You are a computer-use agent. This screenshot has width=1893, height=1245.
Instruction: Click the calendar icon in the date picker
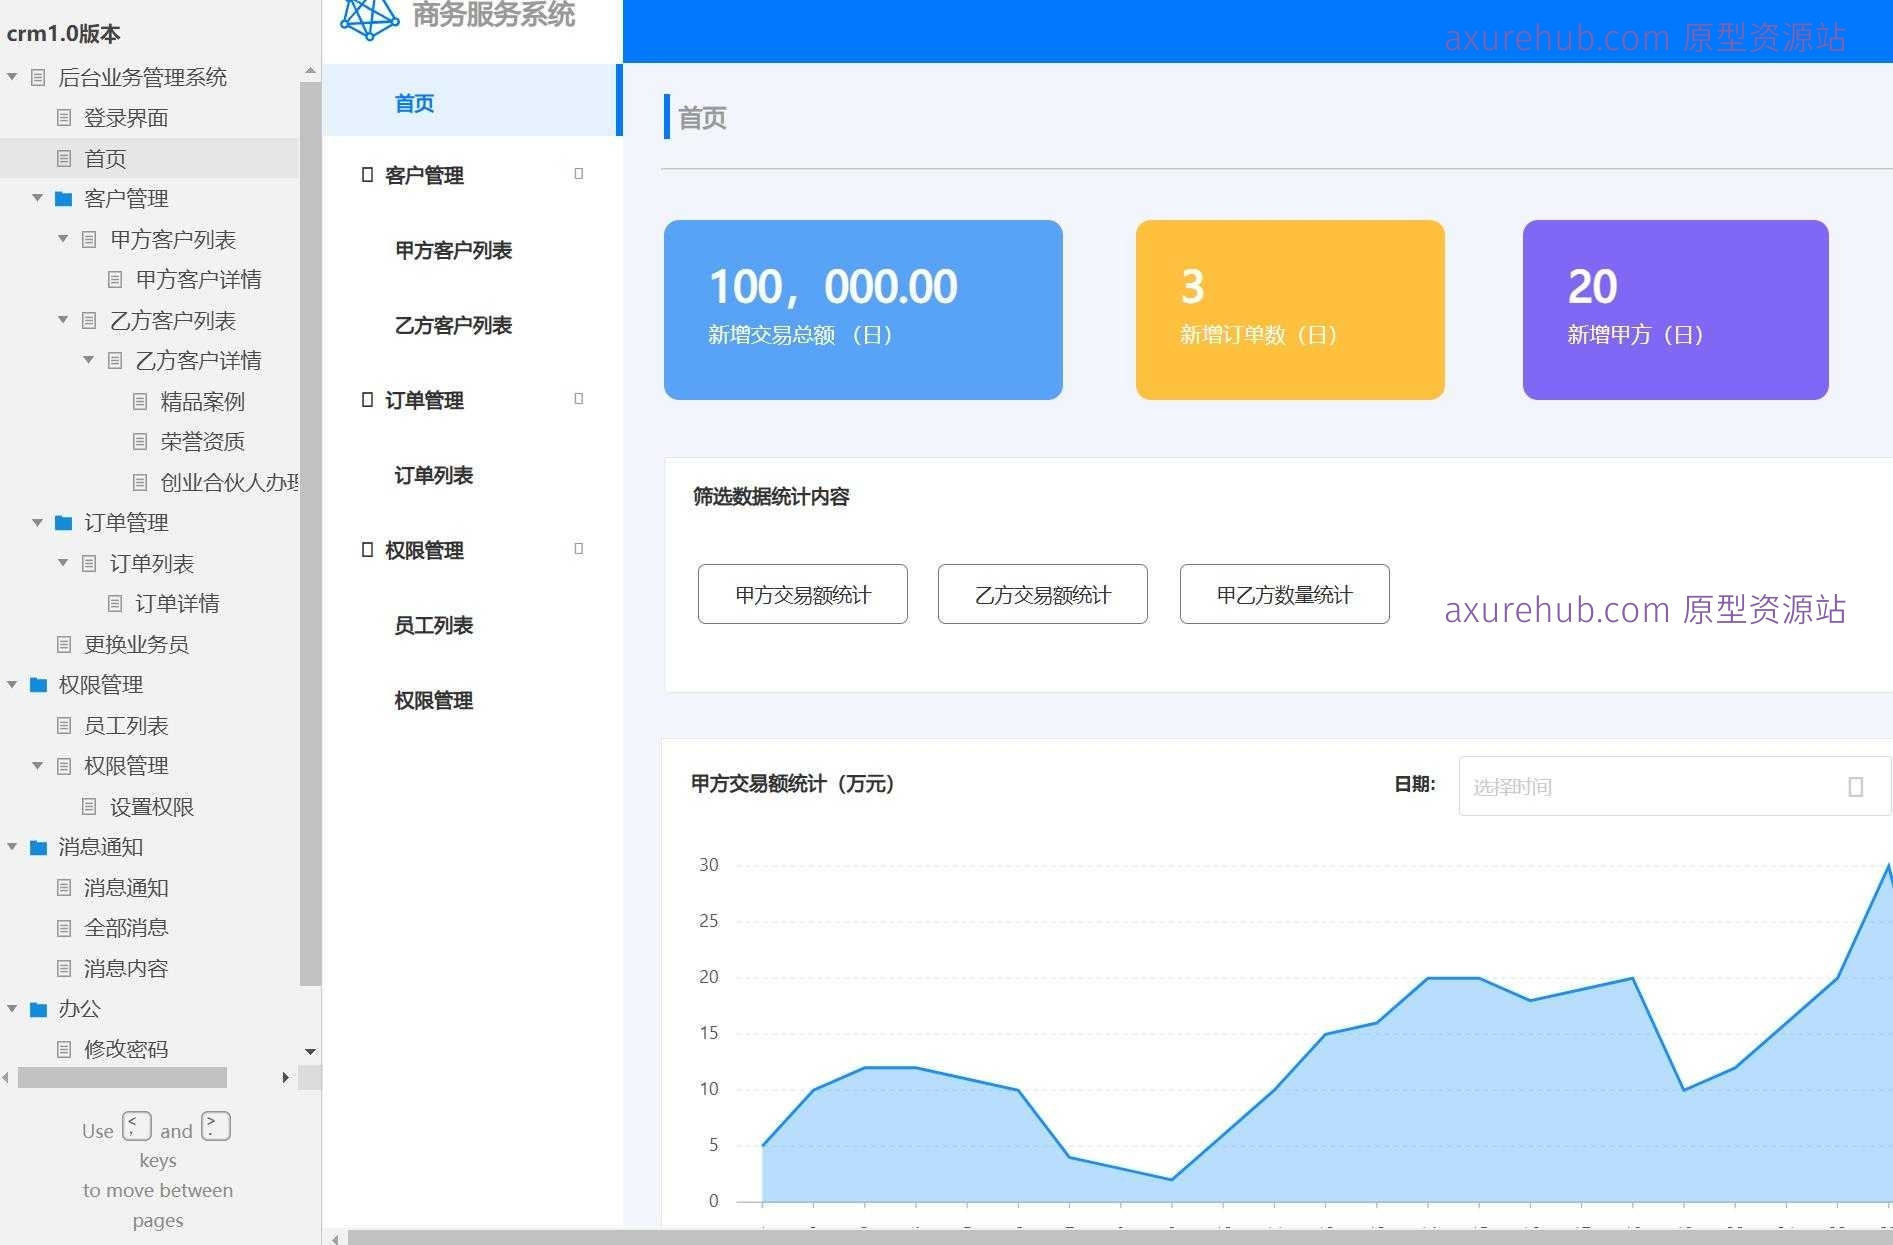(x=1855, y=787)
